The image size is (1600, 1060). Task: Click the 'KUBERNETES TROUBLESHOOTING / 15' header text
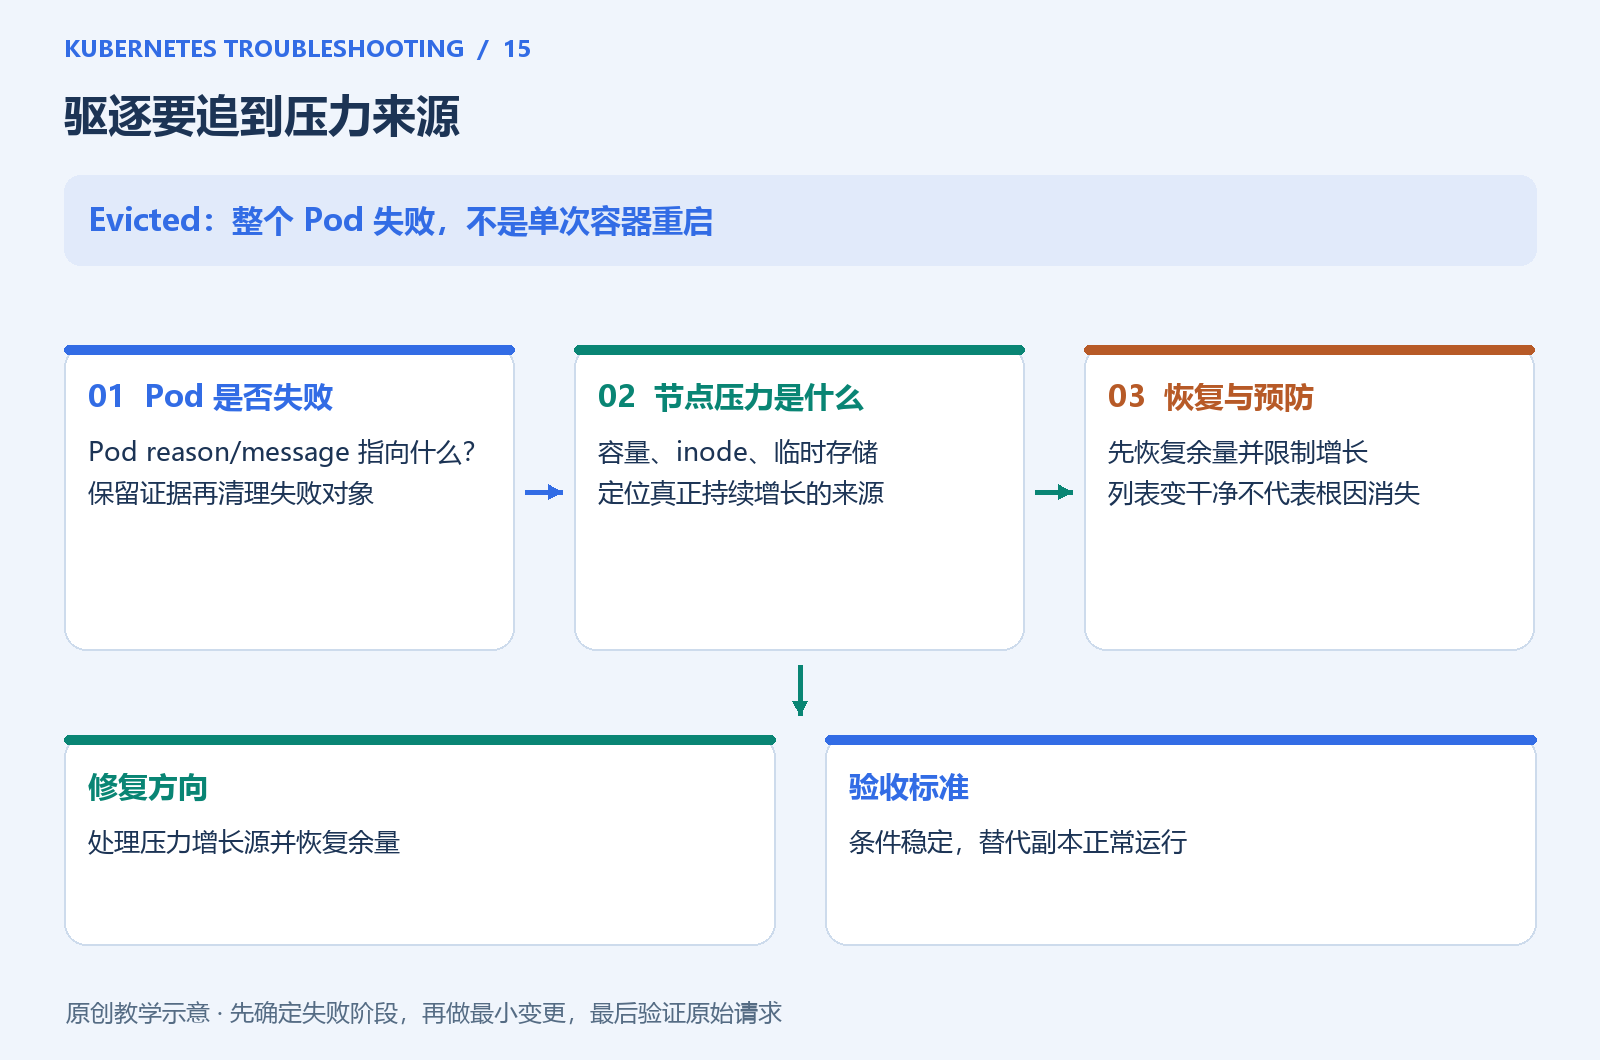point(297,49)
